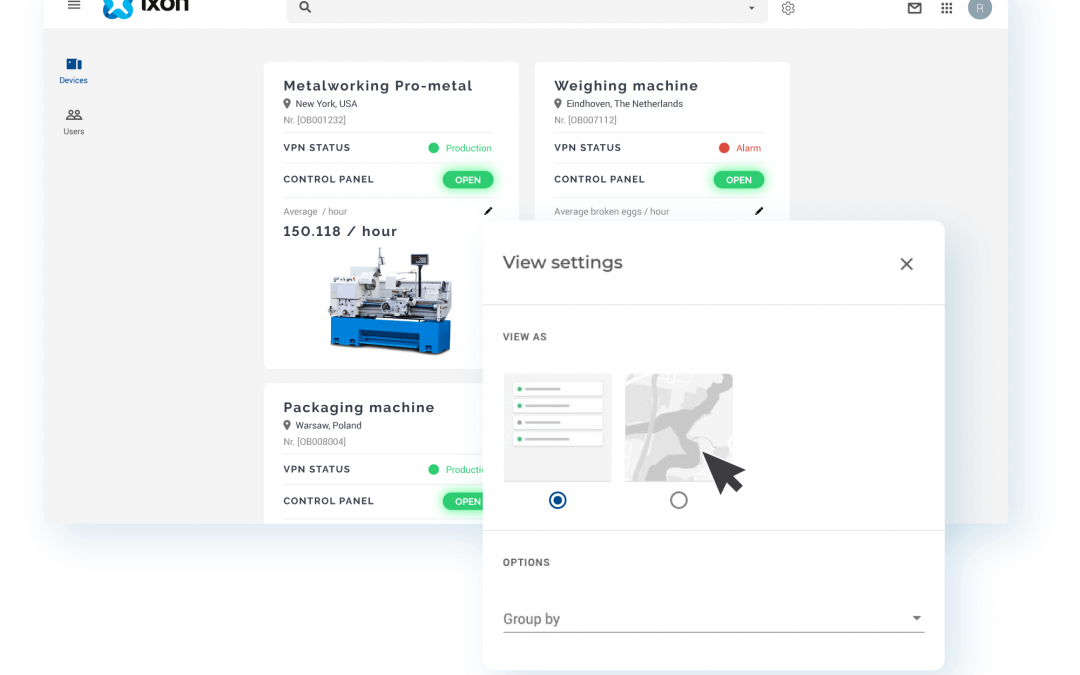The height and width of the screenshot is (675, 1080).
Task: Click Weighing machine title
Action: 626,85
